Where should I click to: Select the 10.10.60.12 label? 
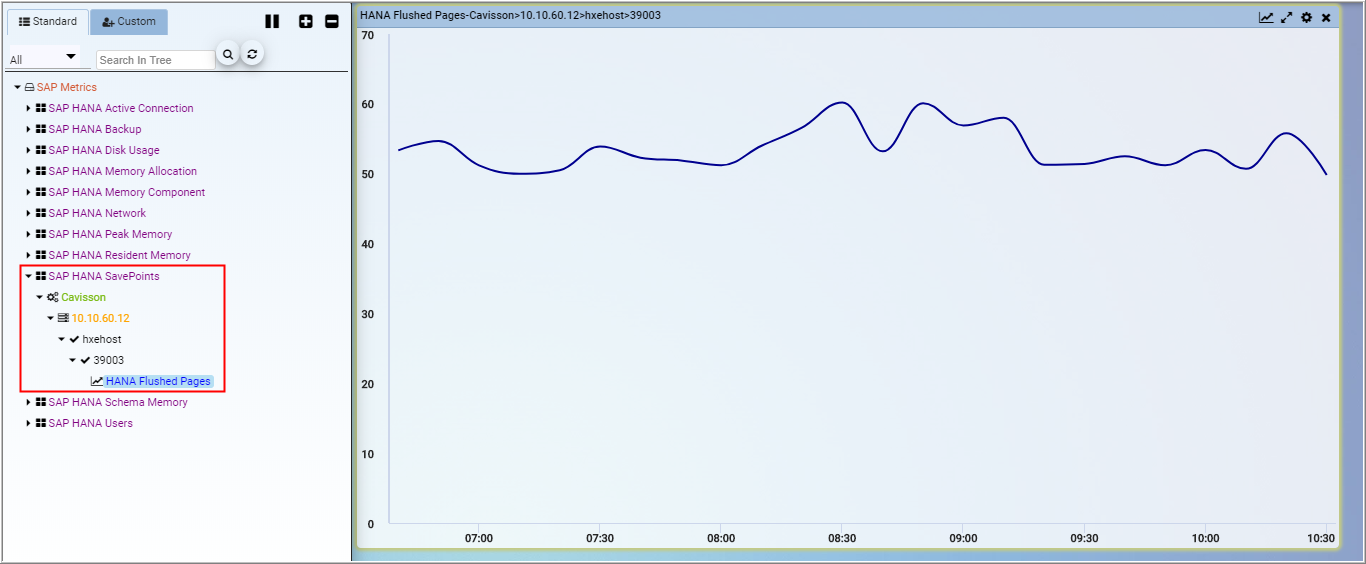click(x=100, y=318)
